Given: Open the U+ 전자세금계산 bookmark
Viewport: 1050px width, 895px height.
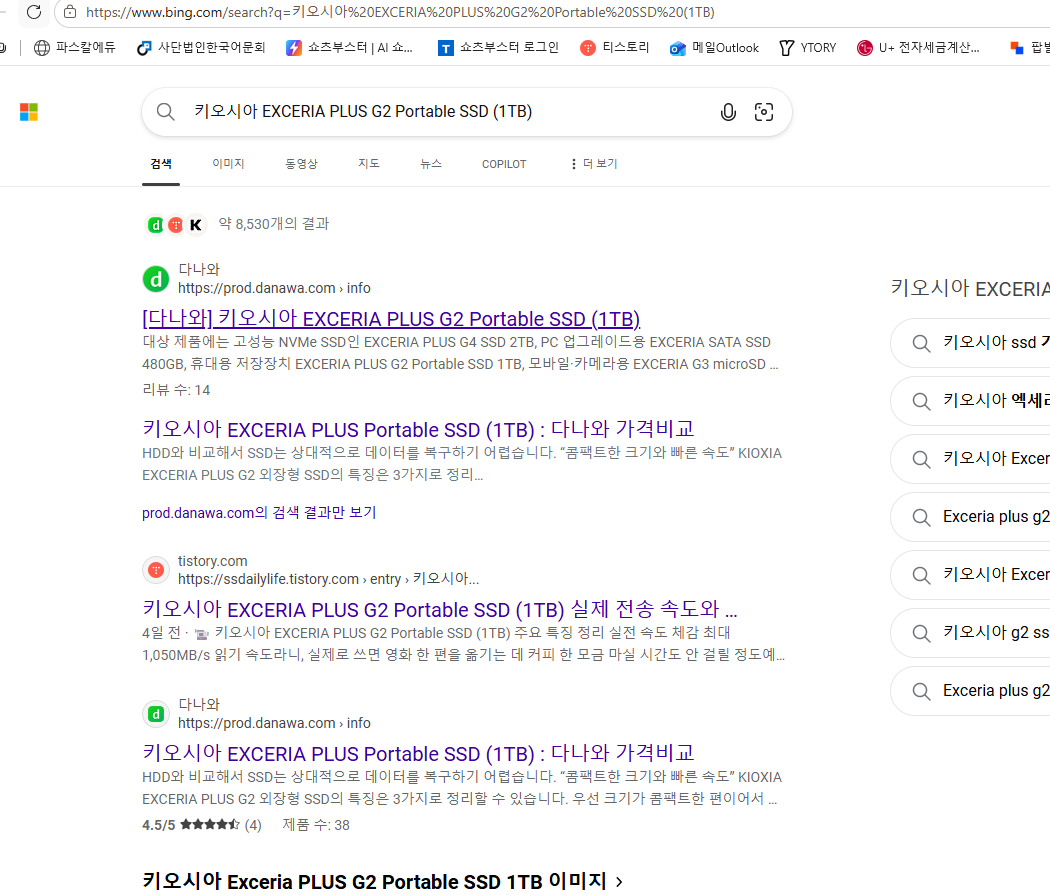Looking at the screenshot, I should point(918,48).
